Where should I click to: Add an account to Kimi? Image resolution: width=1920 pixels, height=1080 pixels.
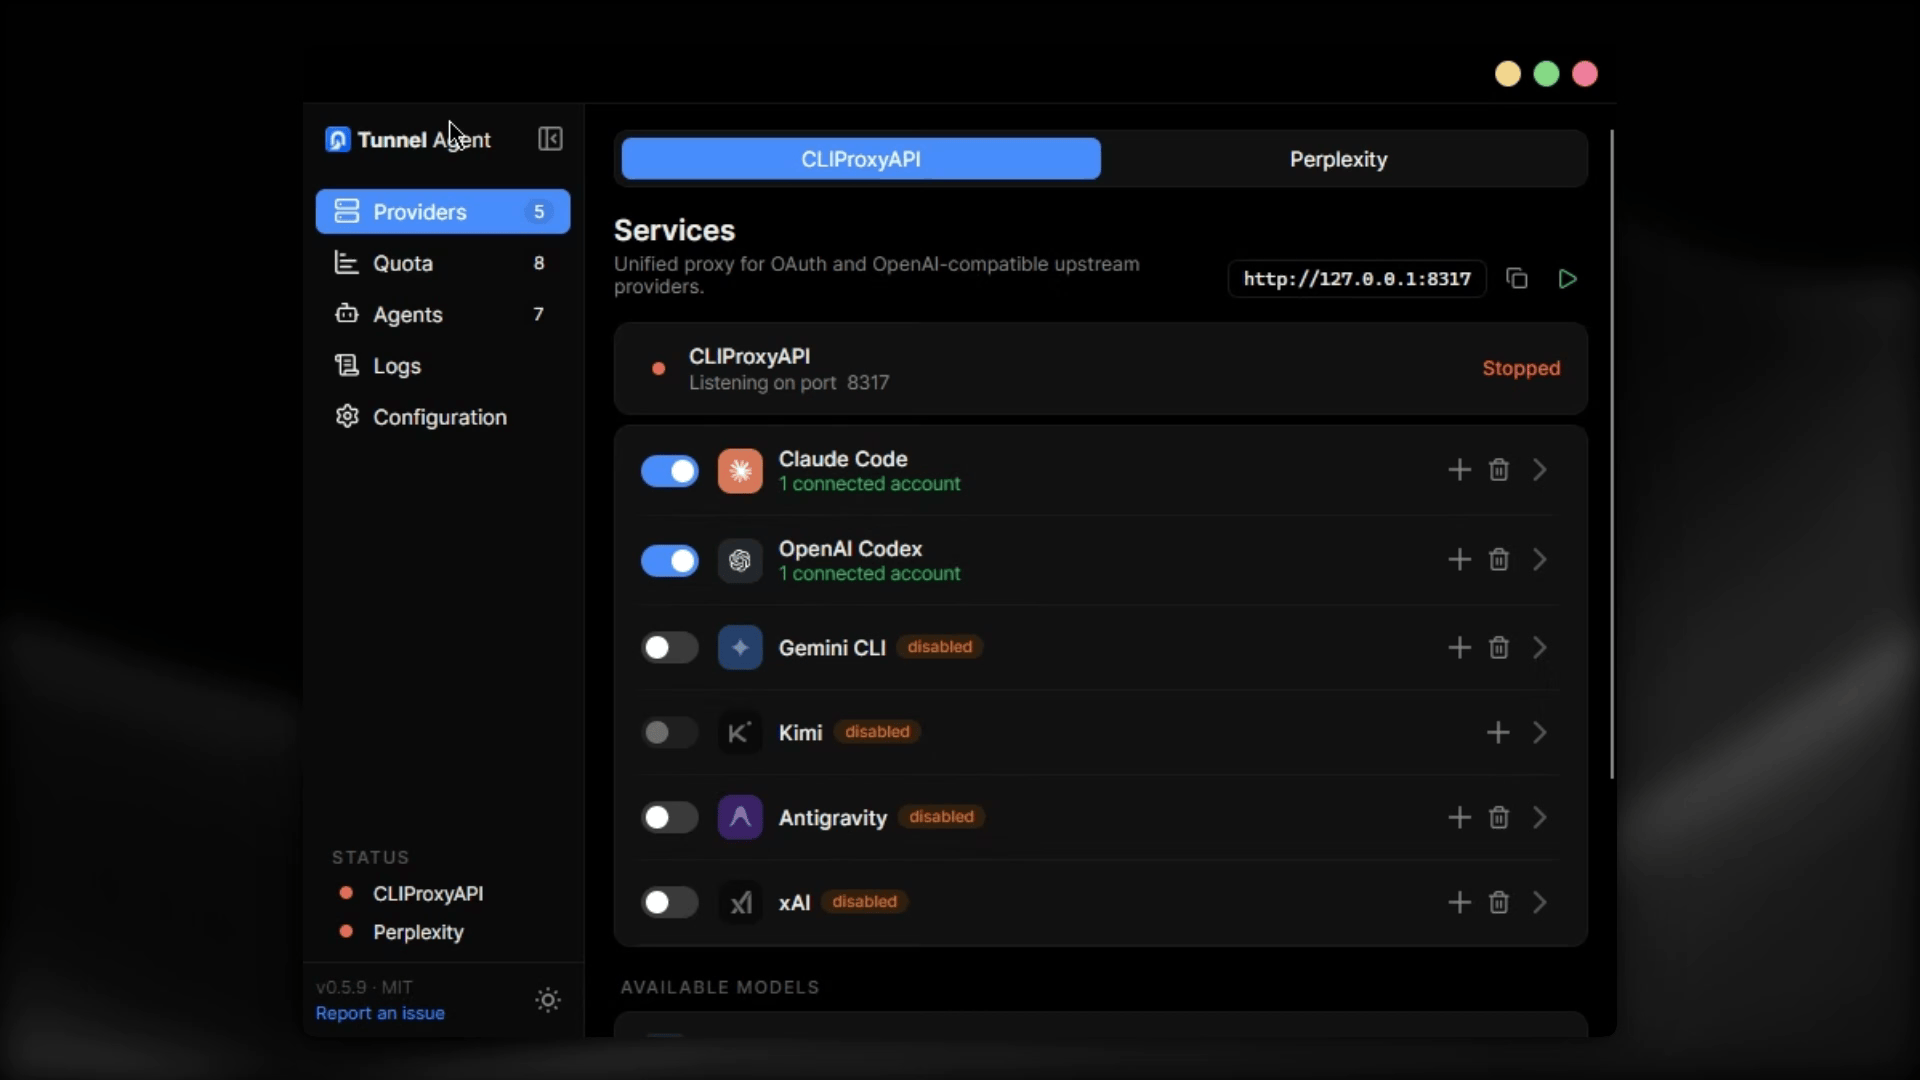[x=1498, y=733]
